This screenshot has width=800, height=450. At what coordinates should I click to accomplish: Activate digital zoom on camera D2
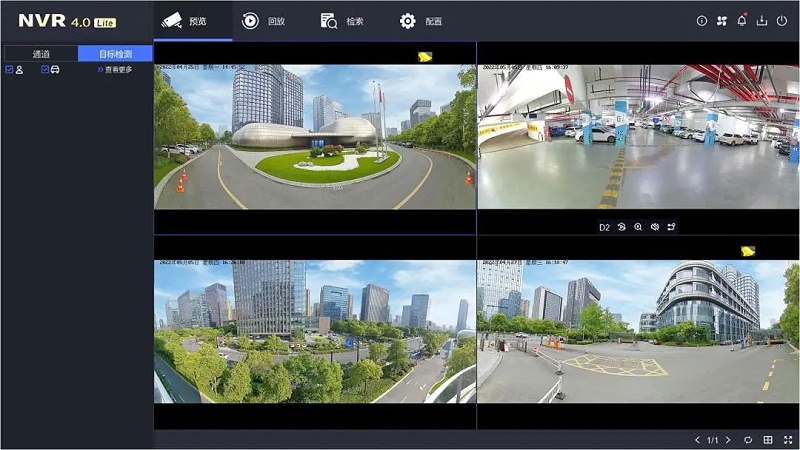point(638,227)
